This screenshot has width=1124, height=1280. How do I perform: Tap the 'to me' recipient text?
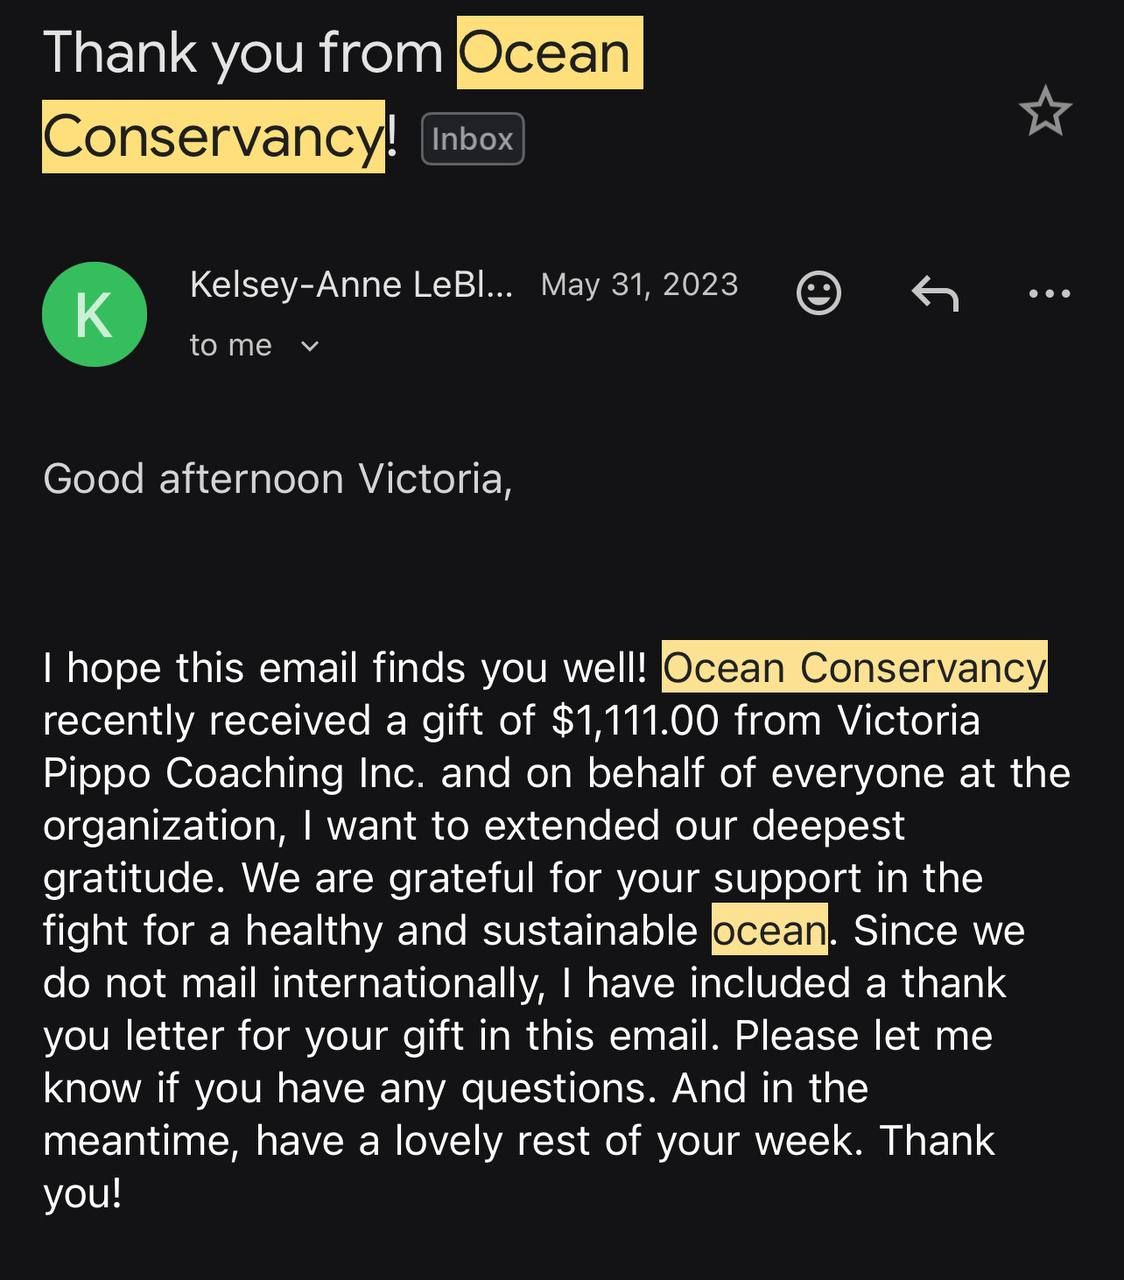(x=231, y=345)
